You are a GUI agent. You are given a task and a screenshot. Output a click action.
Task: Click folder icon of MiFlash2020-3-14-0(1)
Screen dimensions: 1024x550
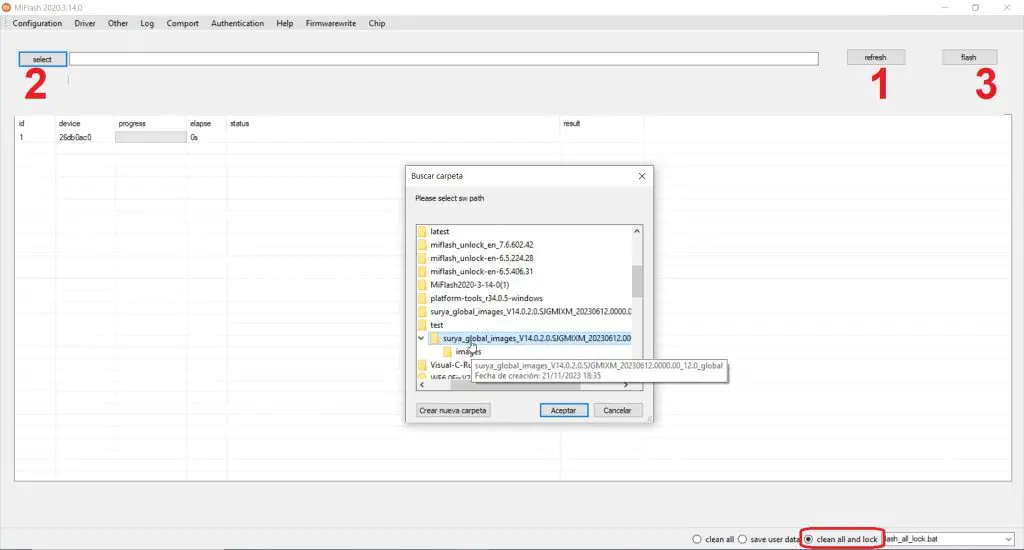pyautogui.click(x=423, y=285)
